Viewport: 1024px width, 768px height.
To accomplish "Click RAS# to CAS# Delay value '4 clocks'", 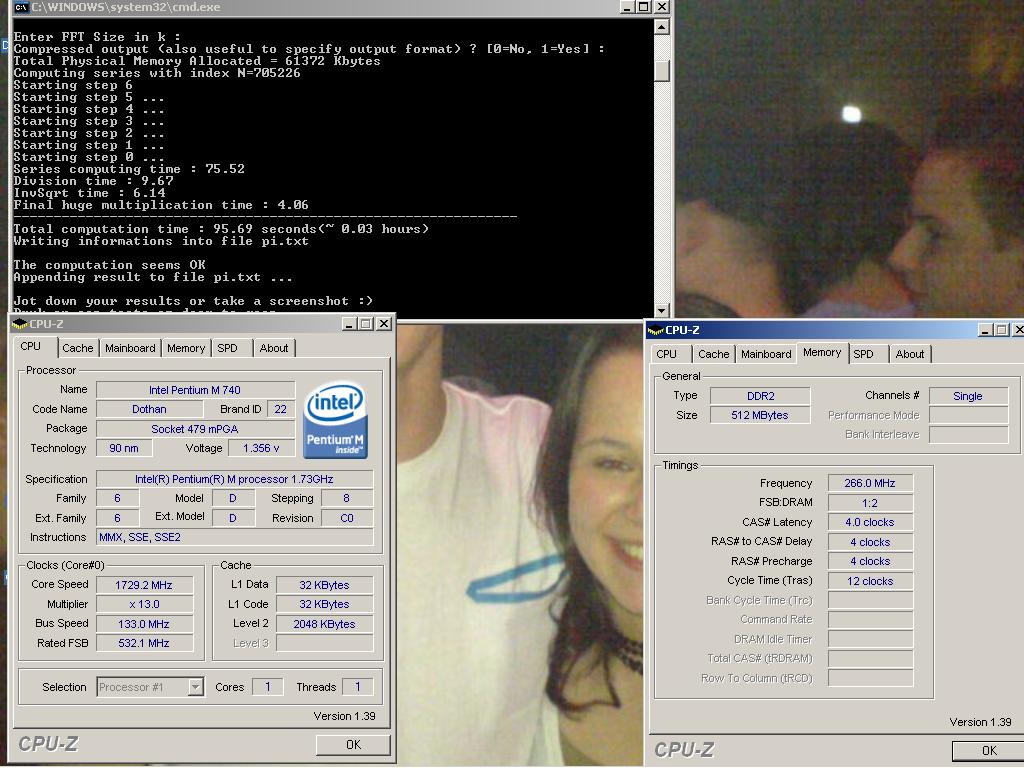I will click(x=870, y=542).
